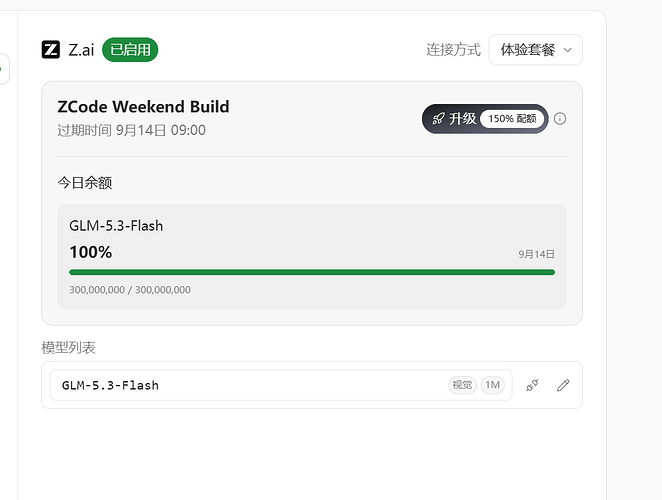Expand the dropdown chevron next to 体验套餐
This screenshot has width=662, height=500.
click(568, 50)
